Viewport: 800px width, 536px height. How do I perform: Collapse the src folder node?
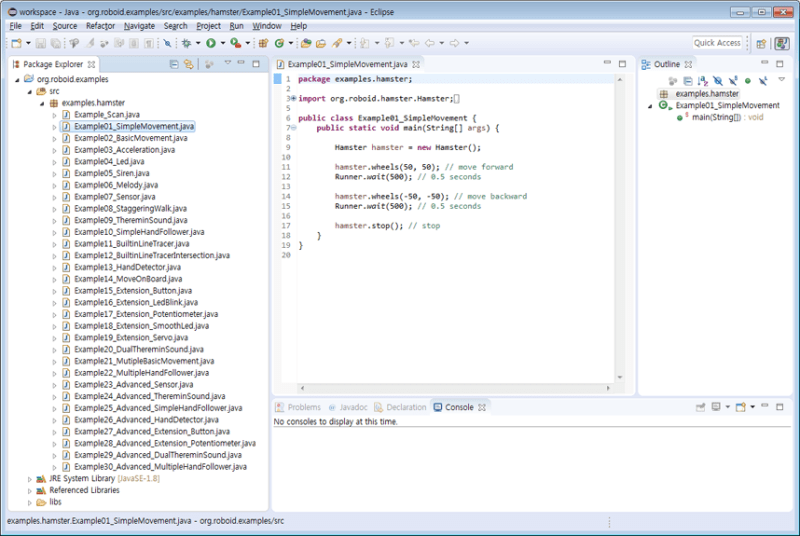[30, 92]
